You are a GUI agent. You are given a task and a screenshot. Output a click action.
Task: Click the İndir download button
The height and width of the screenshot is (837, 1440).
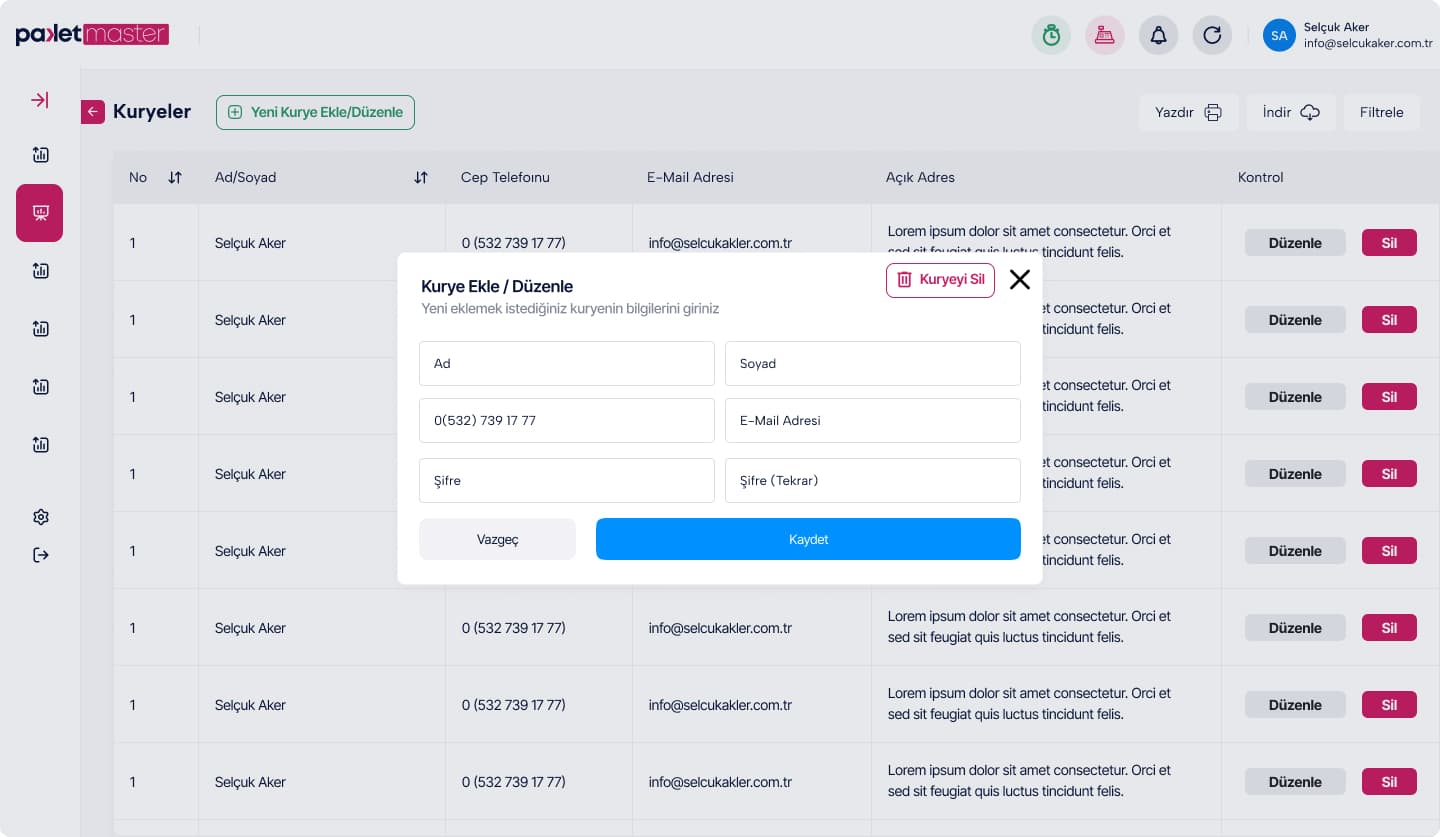[1291, 112]
